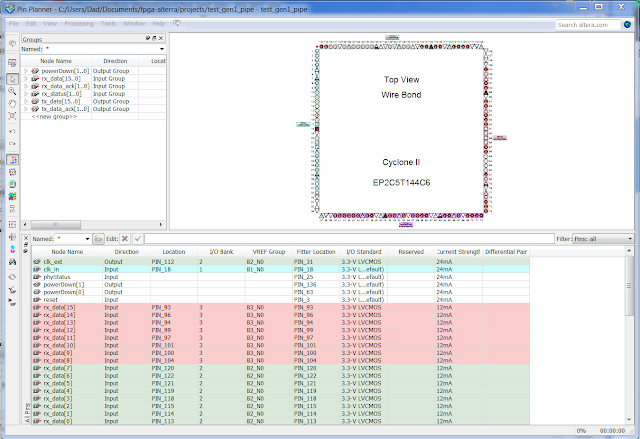
Task: Click the I/O Standard column header
Action: [x=364, y=252]
